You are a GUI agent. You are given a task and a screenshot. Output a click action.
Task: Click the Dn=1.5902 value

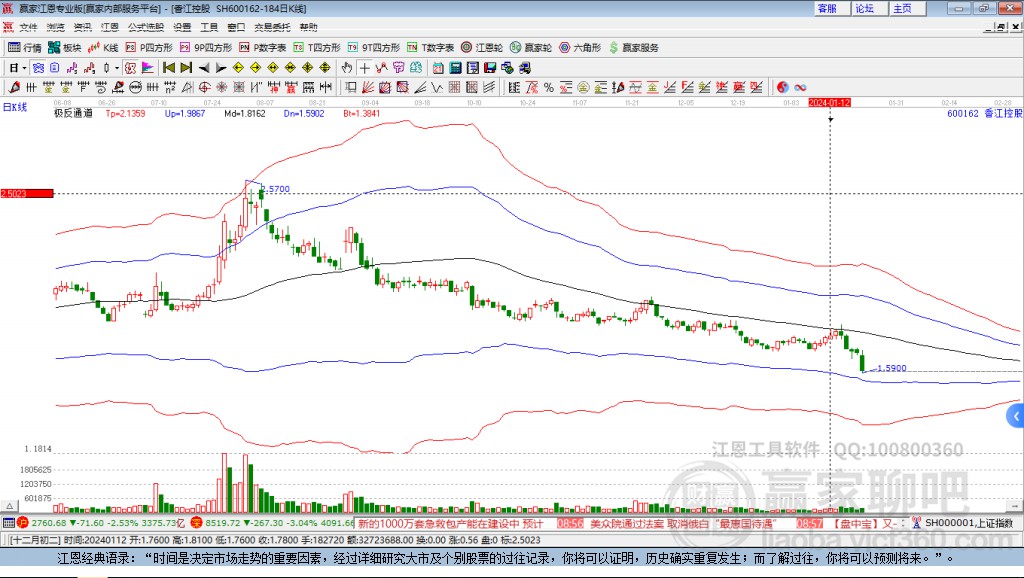click(304, 114)
